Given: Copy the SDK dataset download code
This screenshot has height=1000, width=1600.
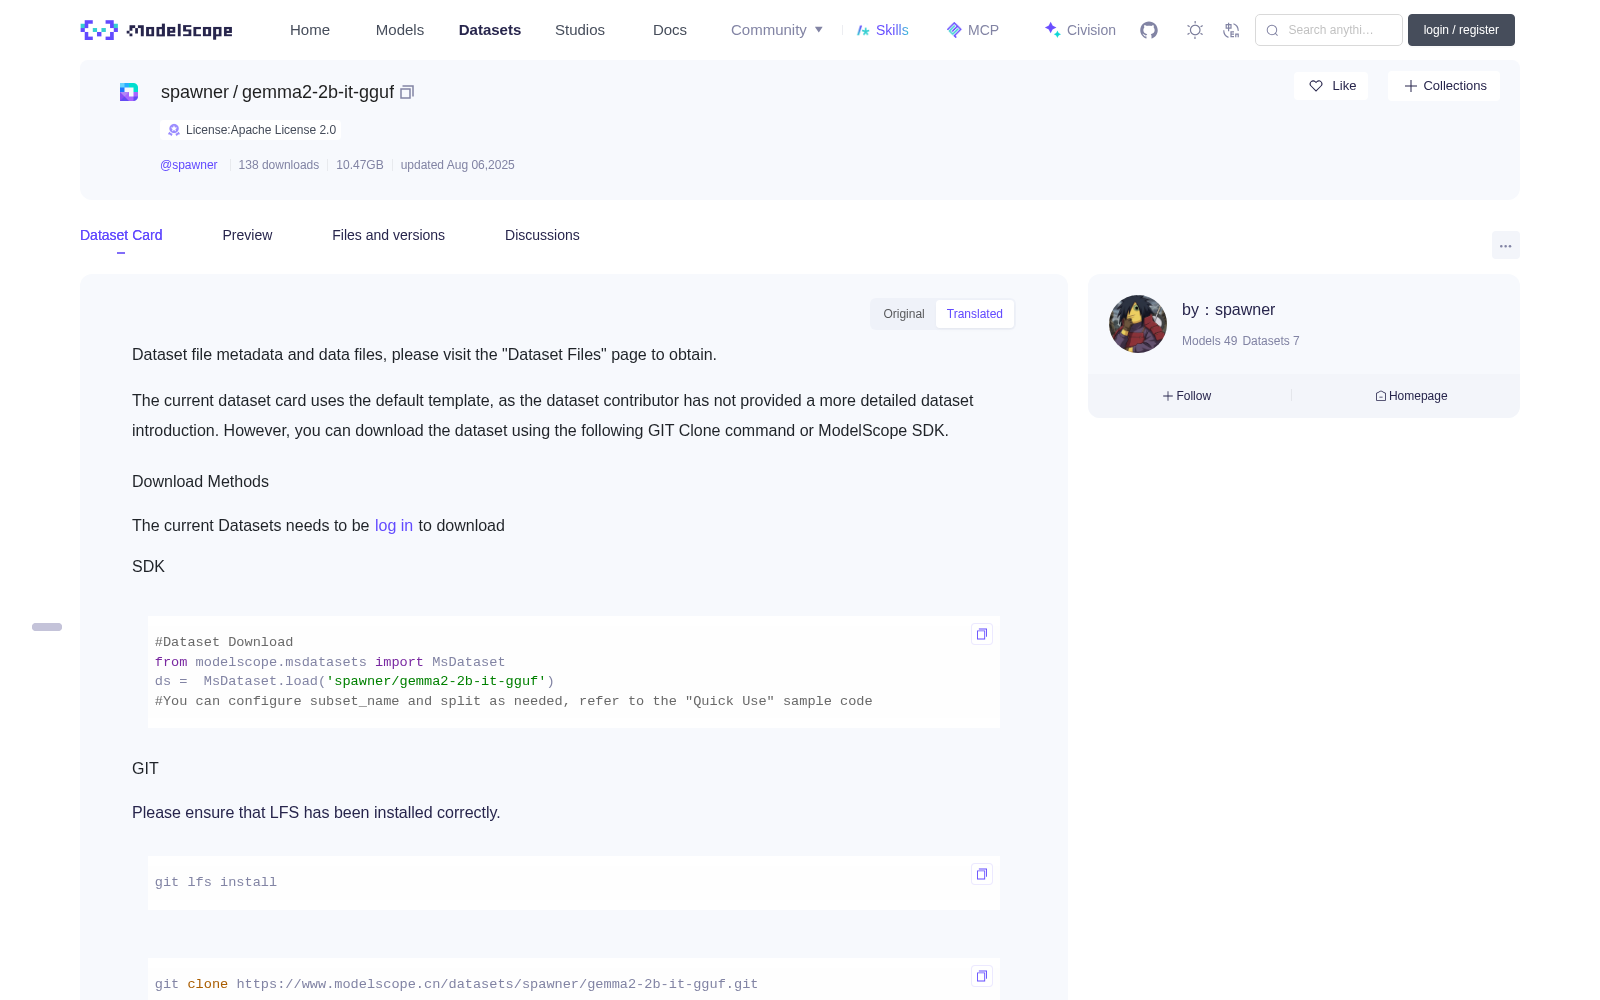Looking at the screenshot, I should (x=982, y=634).
